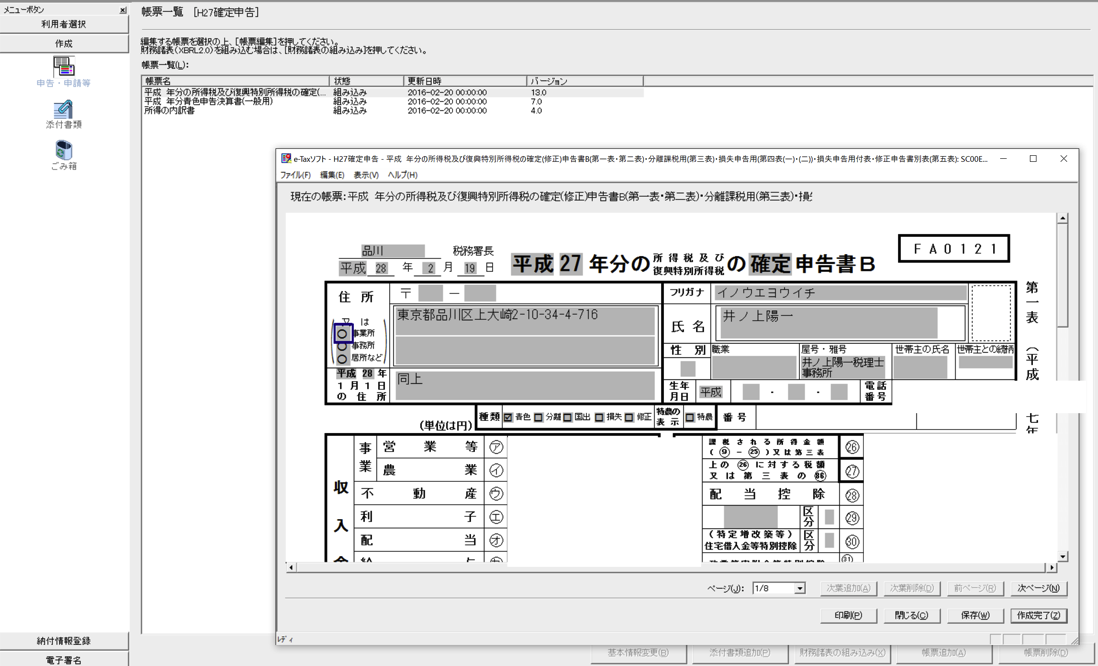
Task: Click the 配当控除 区分 ㉙ field
Action: coord(829,518)
